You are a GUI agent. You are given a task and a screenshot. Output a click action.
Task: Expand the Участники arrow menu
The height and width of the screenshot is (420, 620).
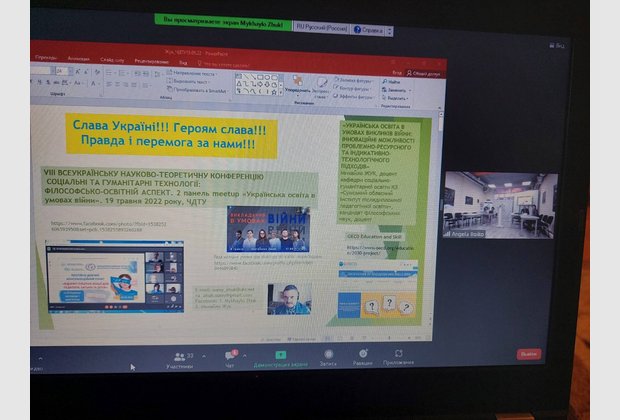coord(204,356)
